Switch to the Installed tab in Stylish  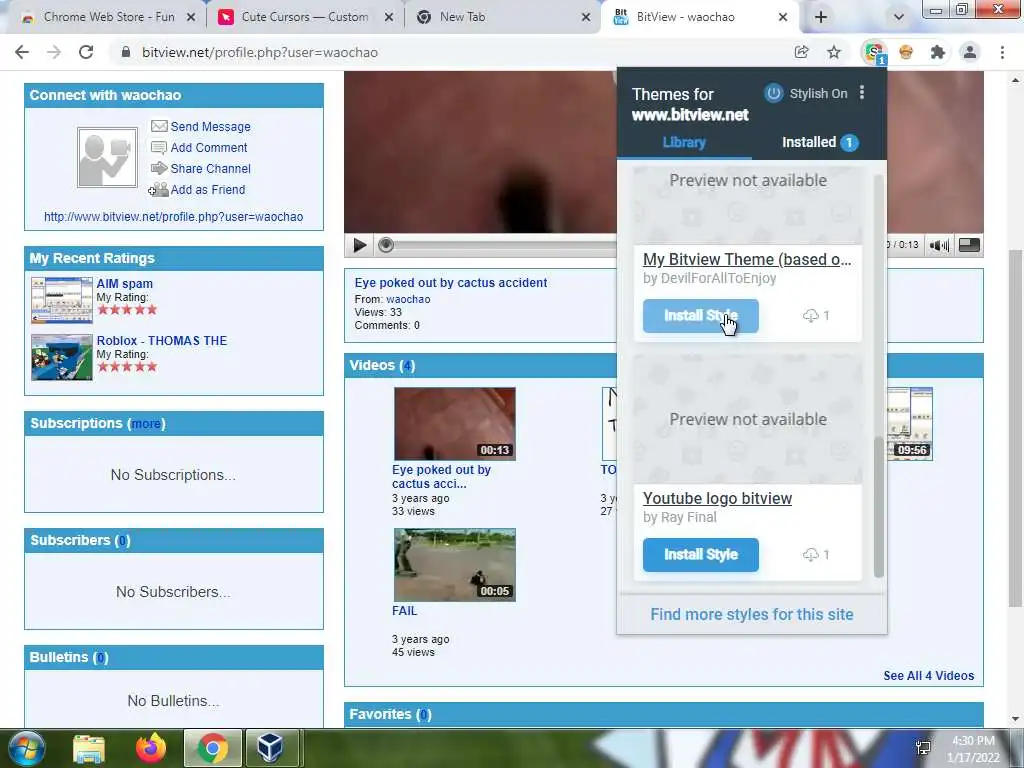coord(820,142)
